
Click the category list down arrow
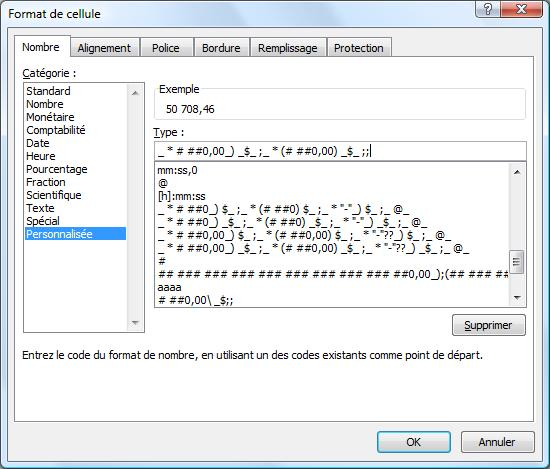(135, 323)
